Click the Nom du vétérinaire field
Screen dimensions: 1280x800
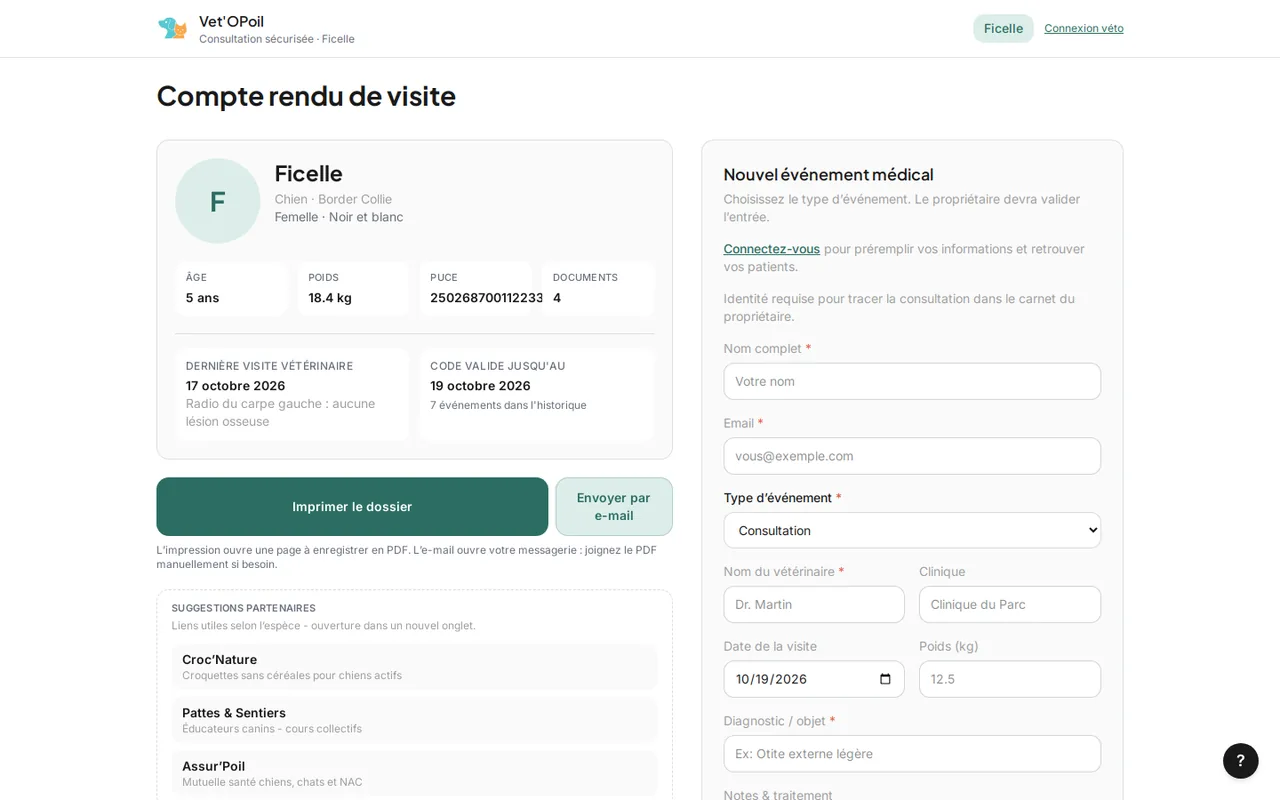(x=814, y=604)
